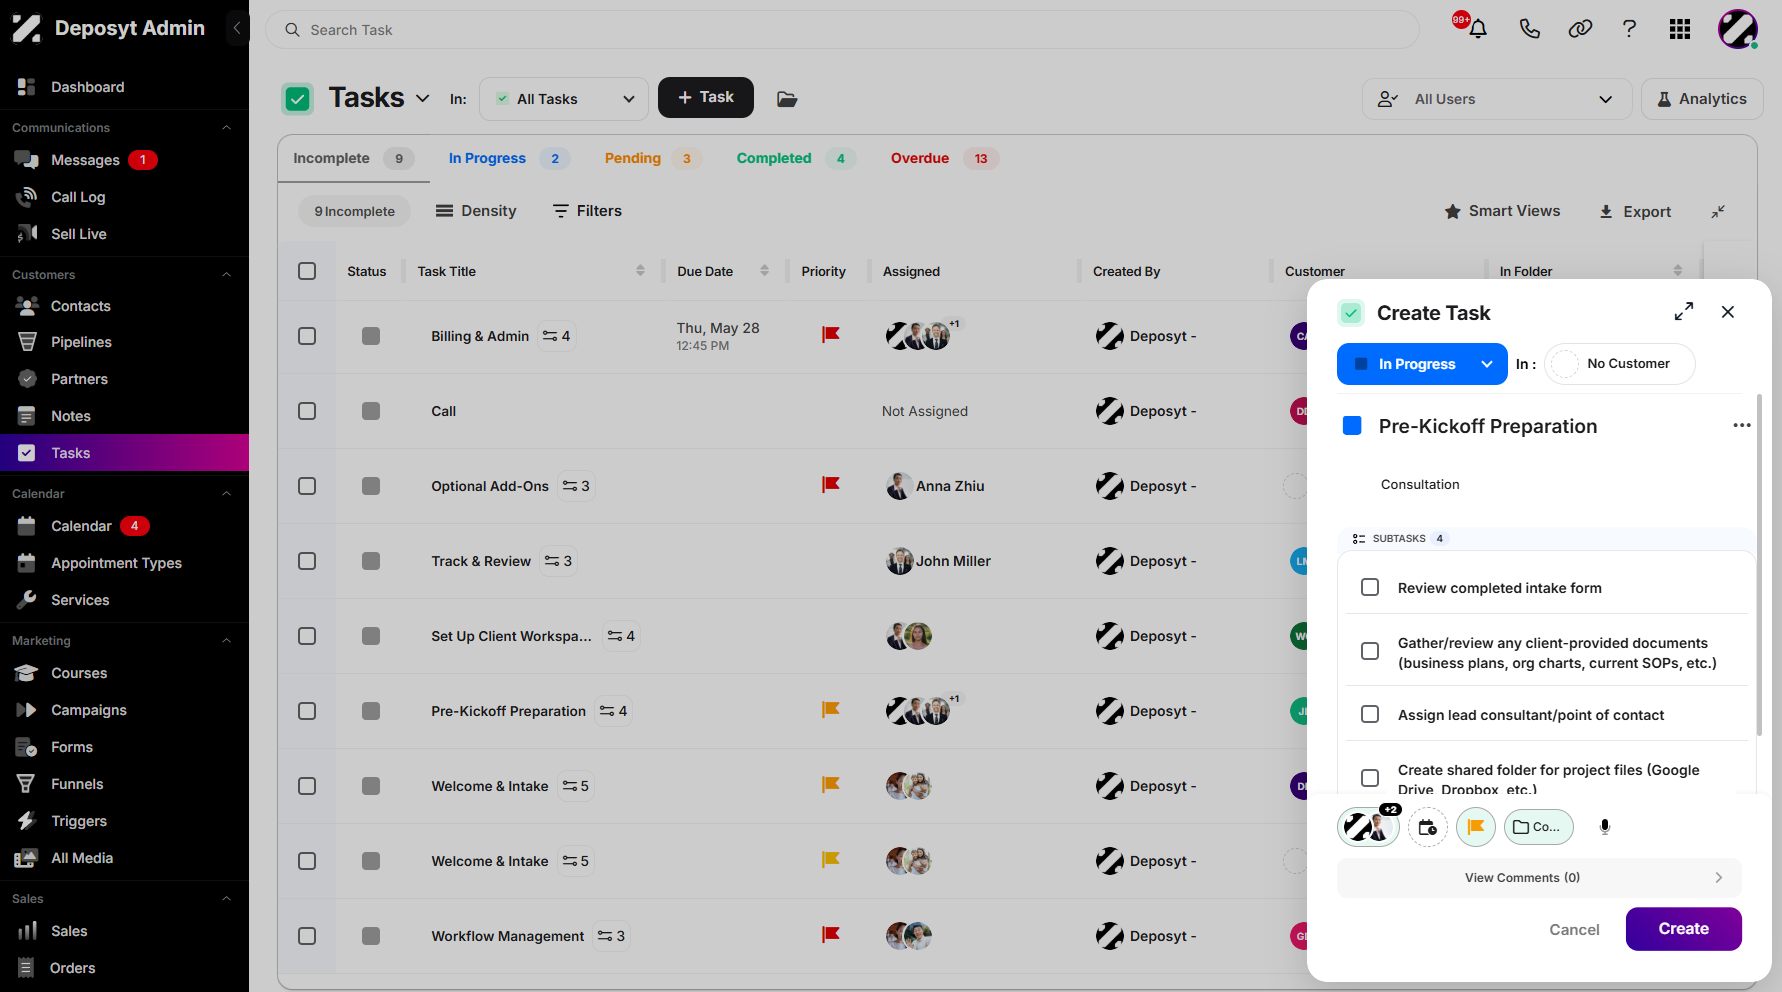Switch to the Completed tab
Image resolution: width=1782 pixels, height=992 pixels.
coord(796,158)
